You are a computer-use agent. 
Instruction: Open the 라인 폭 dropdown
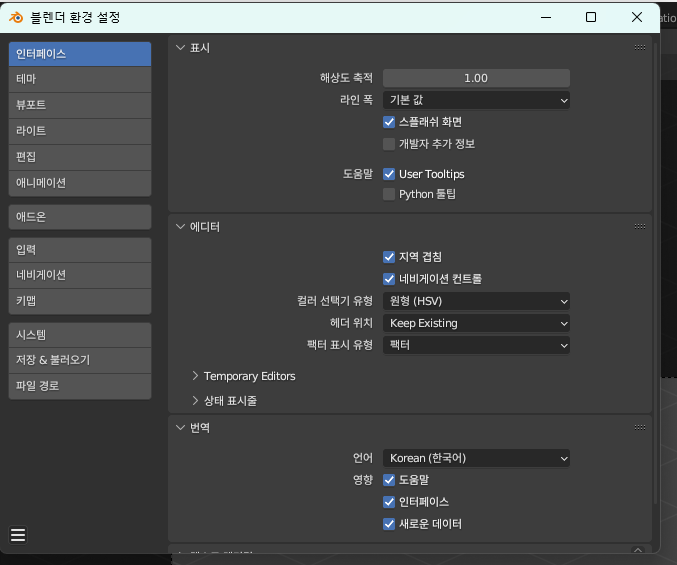pos(476,100)
